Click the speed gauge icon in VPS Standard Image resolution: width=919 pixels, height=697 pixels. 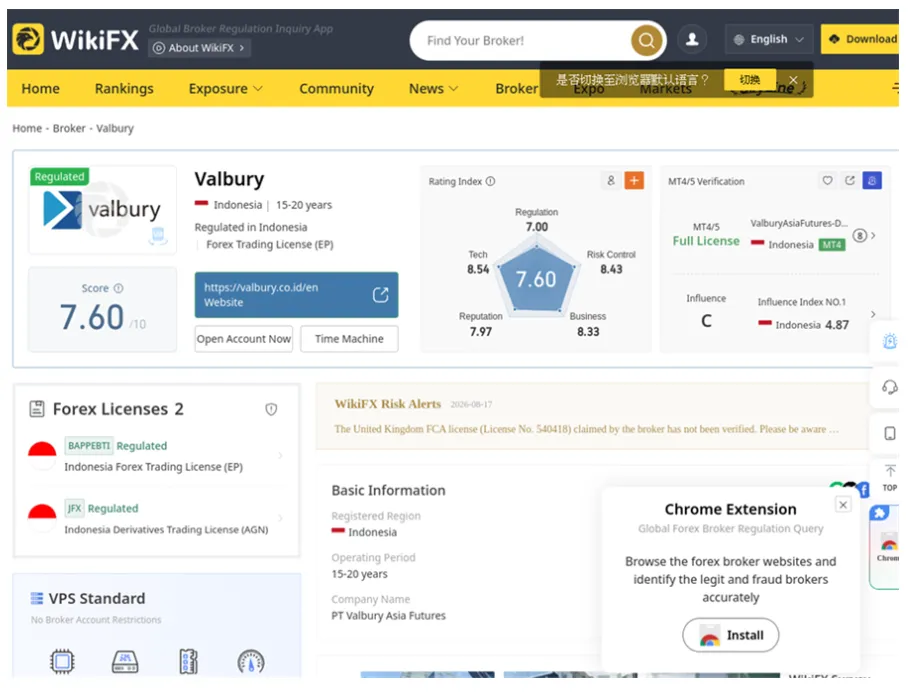pos(251,662)
